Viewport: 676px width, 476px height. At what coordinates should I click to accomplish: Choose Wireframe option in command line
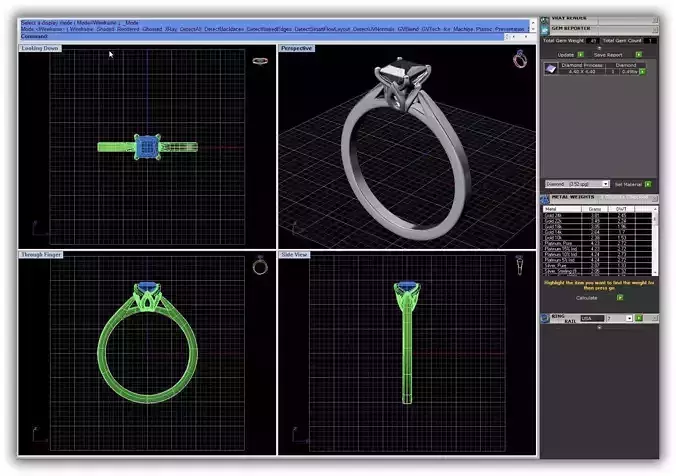(x=81, y=29)
